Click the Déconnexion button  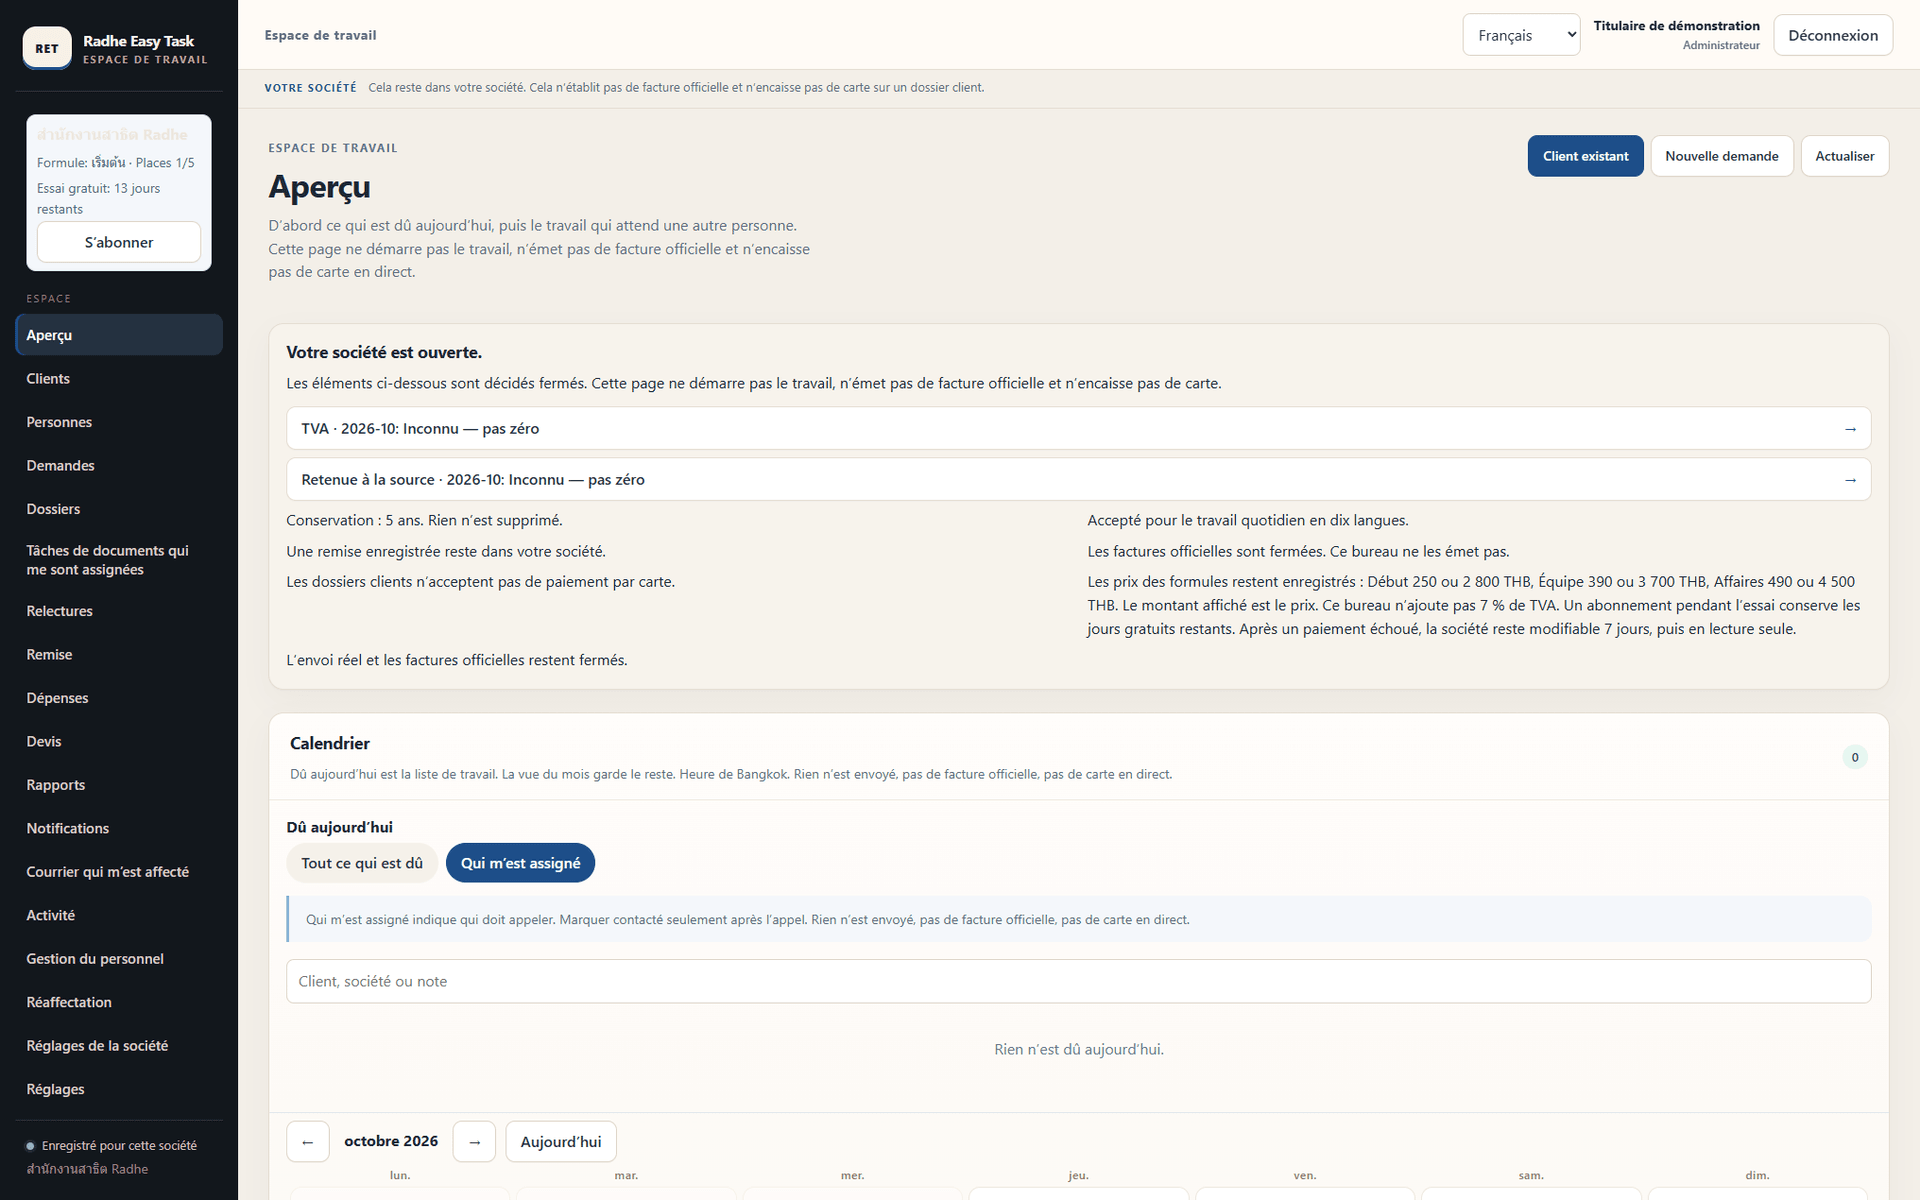coord(1832,35)
